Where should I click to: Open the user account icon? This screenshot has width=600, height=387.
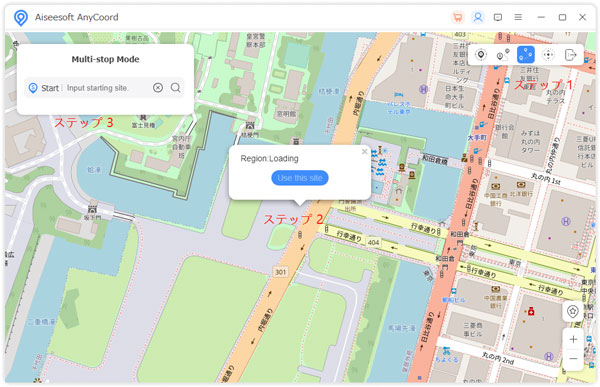(x=478, y=17)
